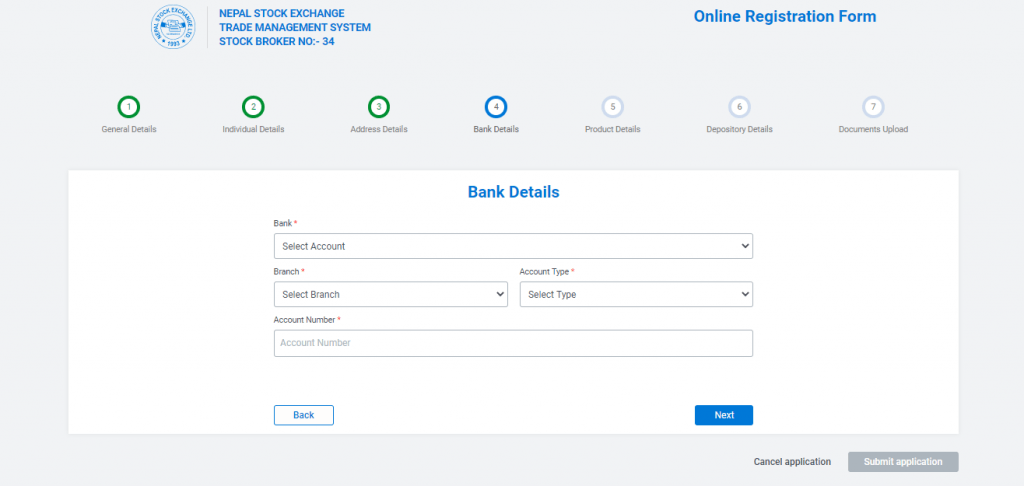This screenshot has height=486, width=1024.
Task: Click the step 3 circle icon
Action: click(378, 107)
